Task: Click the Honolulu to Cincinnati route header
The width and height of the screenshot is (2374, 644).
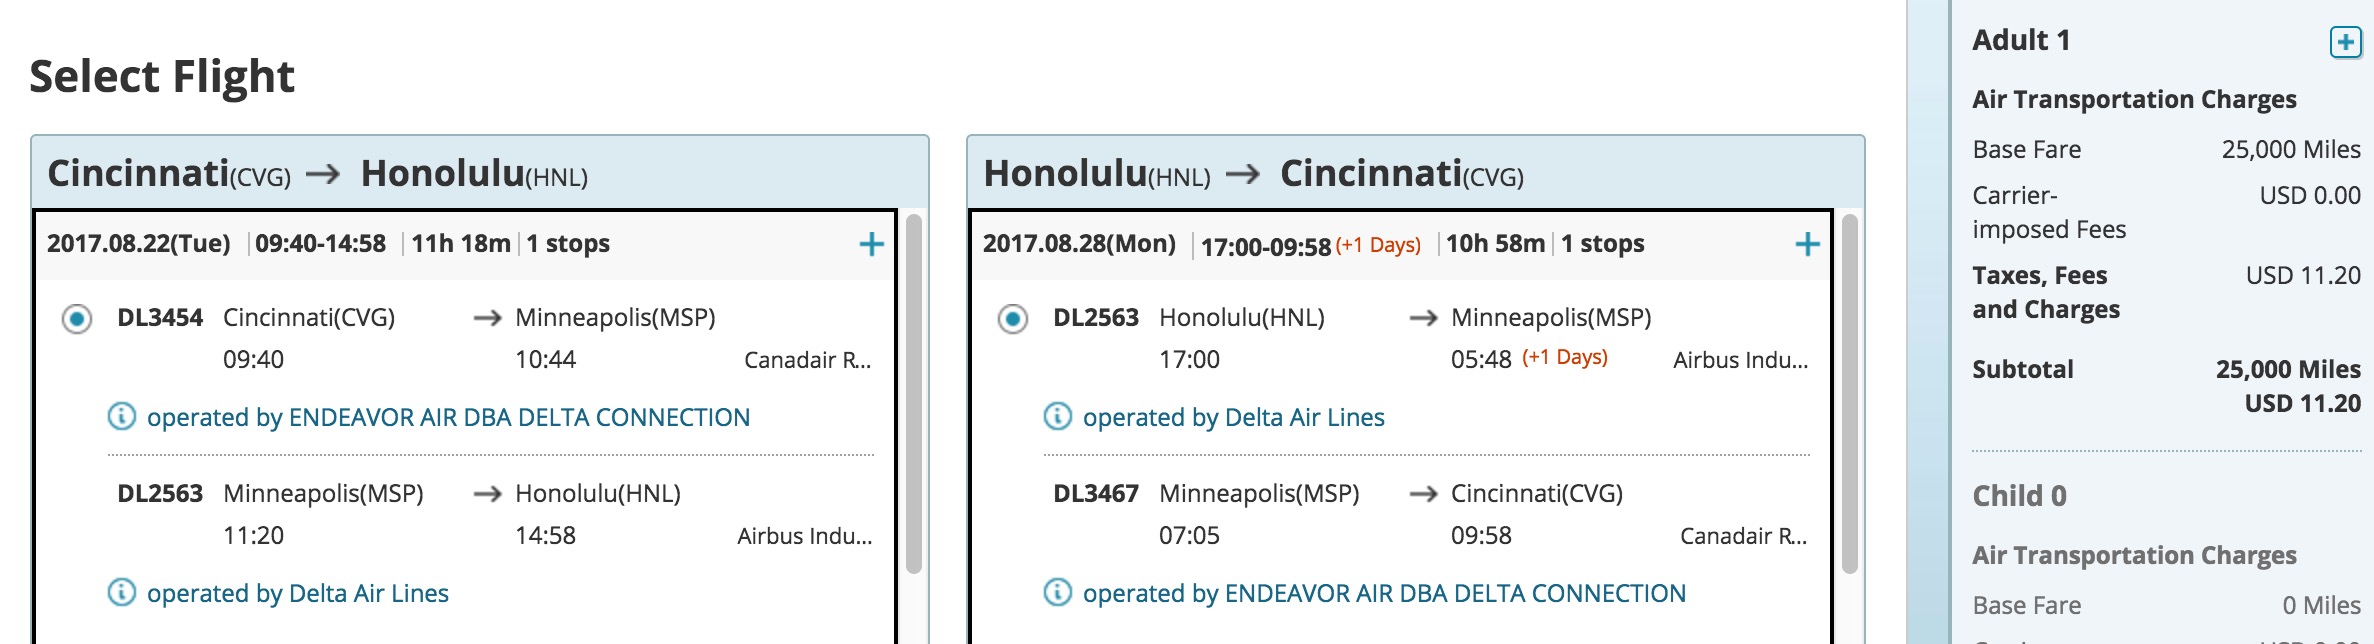Action: (1254, 174)
